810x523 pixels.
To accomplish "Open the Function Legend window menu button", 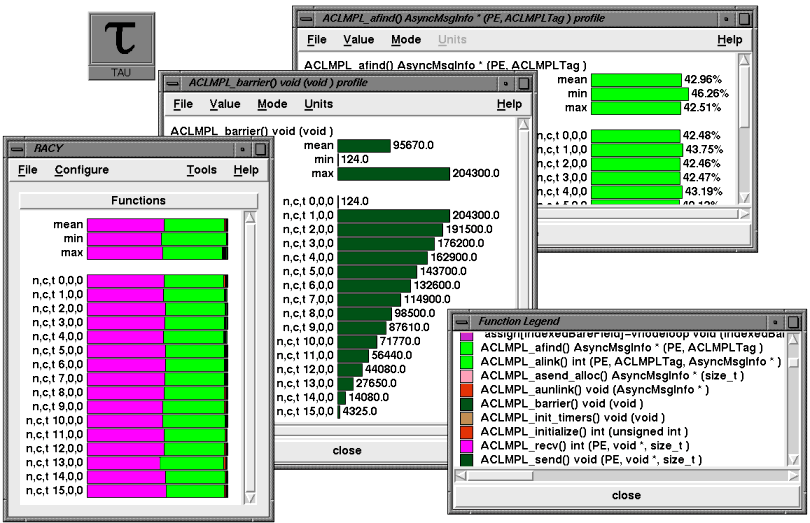I will 464,321.
